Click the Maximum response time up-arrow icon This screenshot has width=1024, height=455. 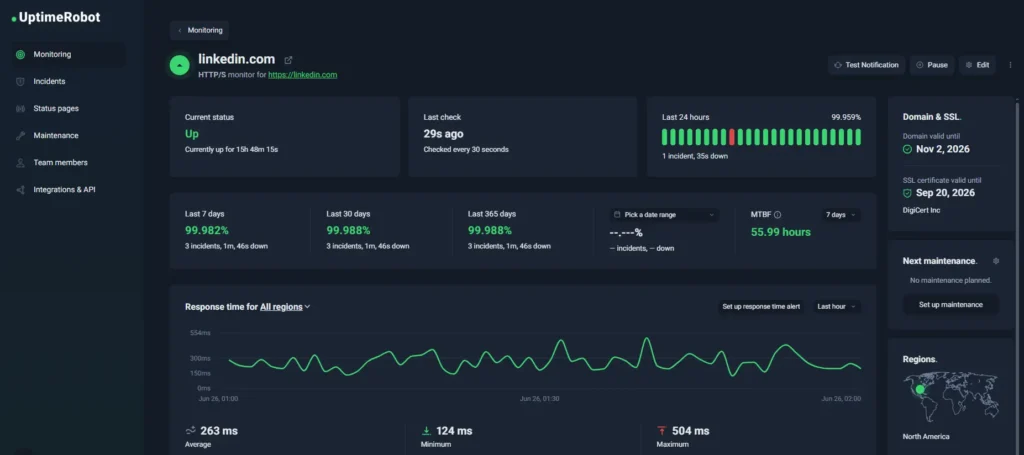click(x=662, y=431)
